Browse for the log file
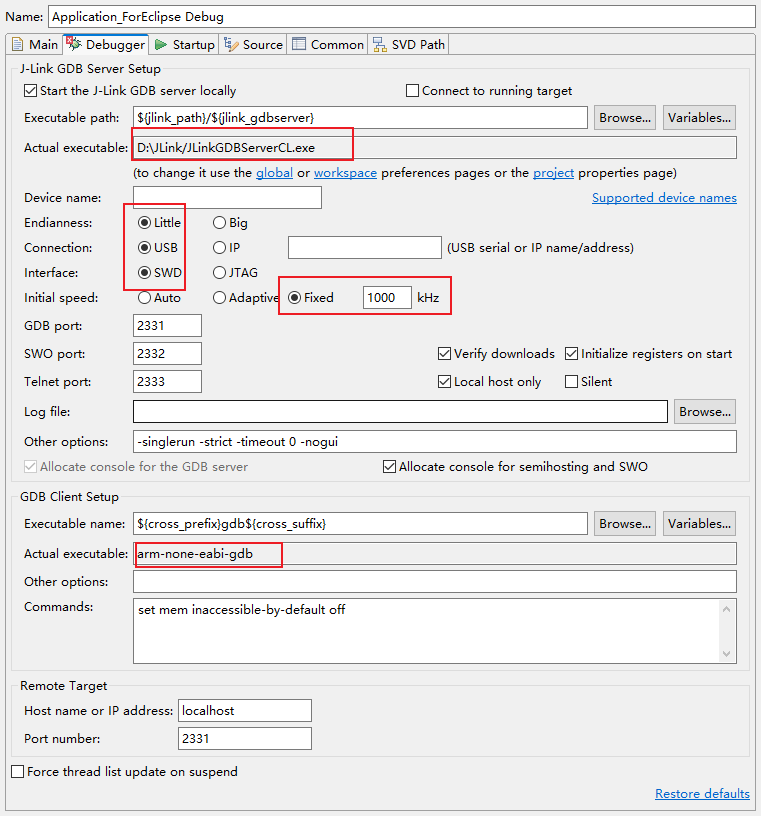 [705, 412]
